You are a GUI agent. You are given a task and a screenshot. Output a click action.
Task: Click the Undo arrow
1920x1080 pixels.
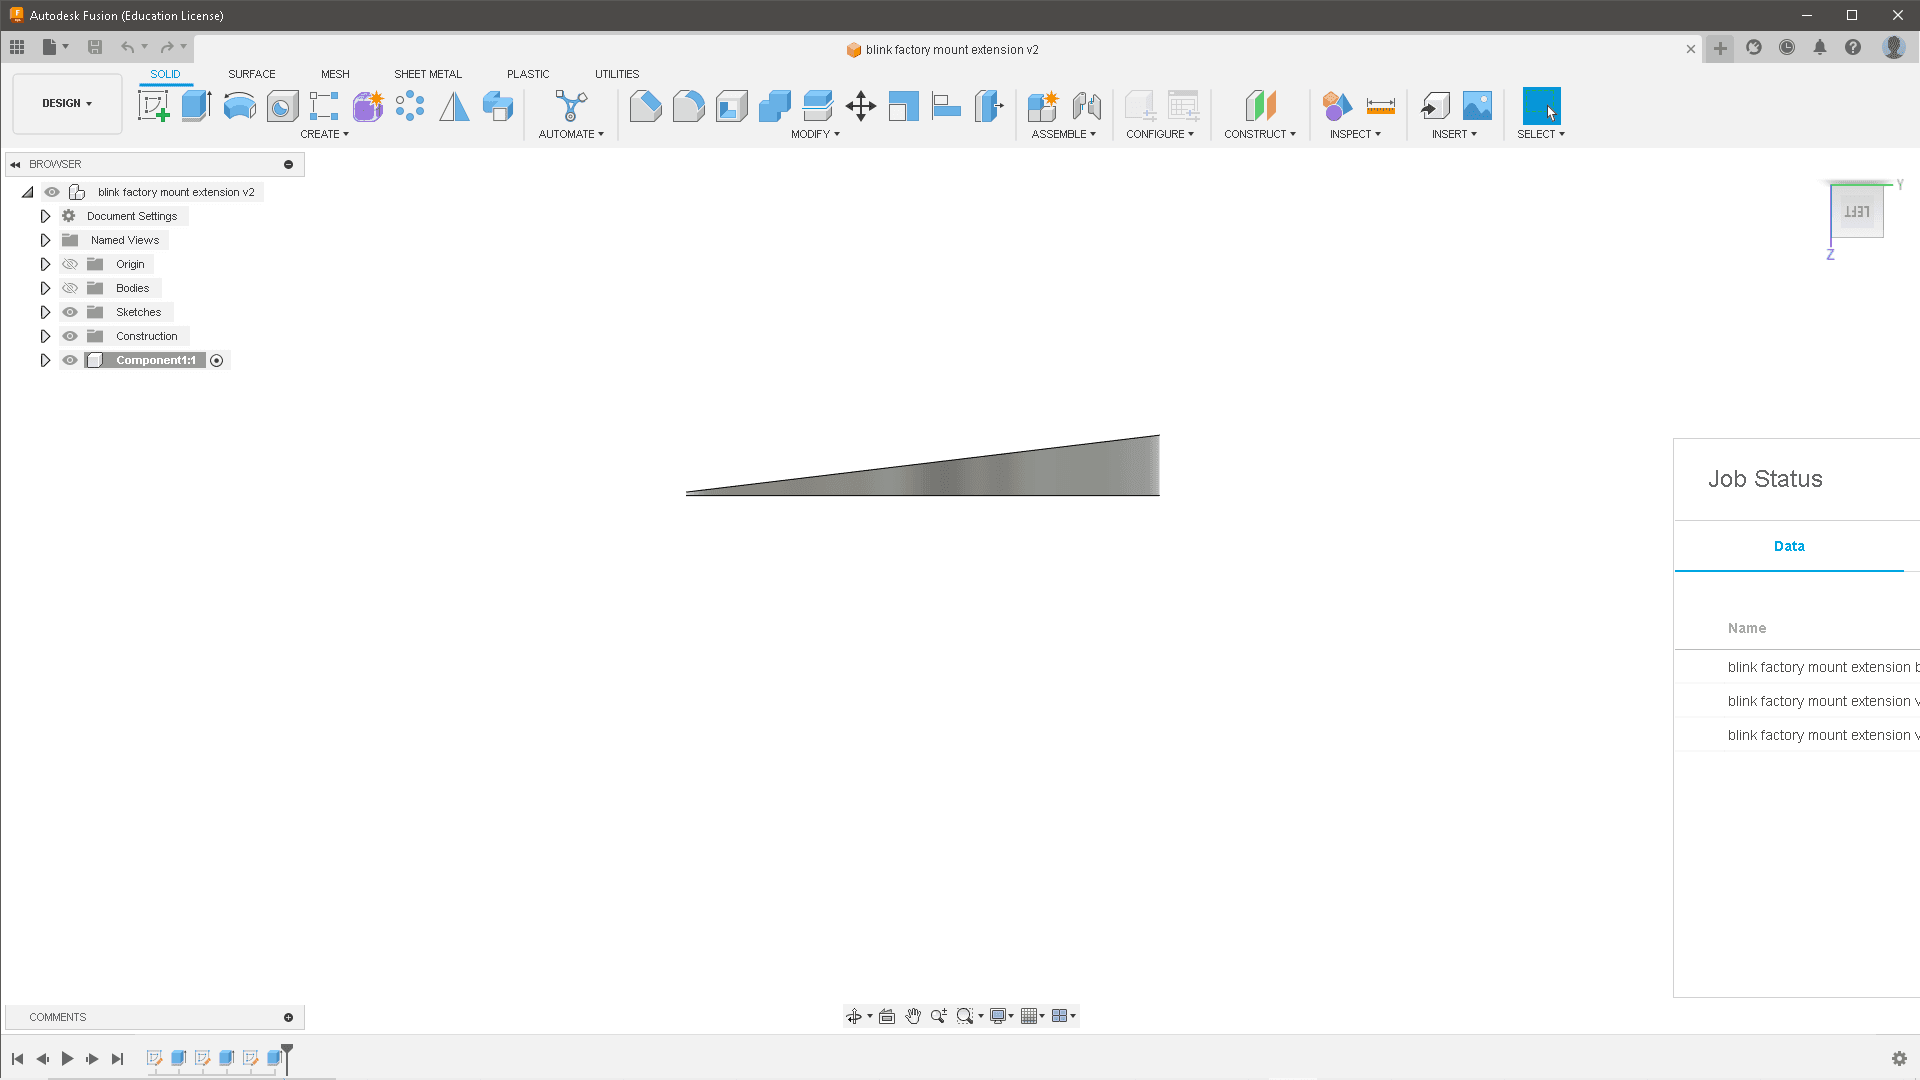tap(127, 47)
